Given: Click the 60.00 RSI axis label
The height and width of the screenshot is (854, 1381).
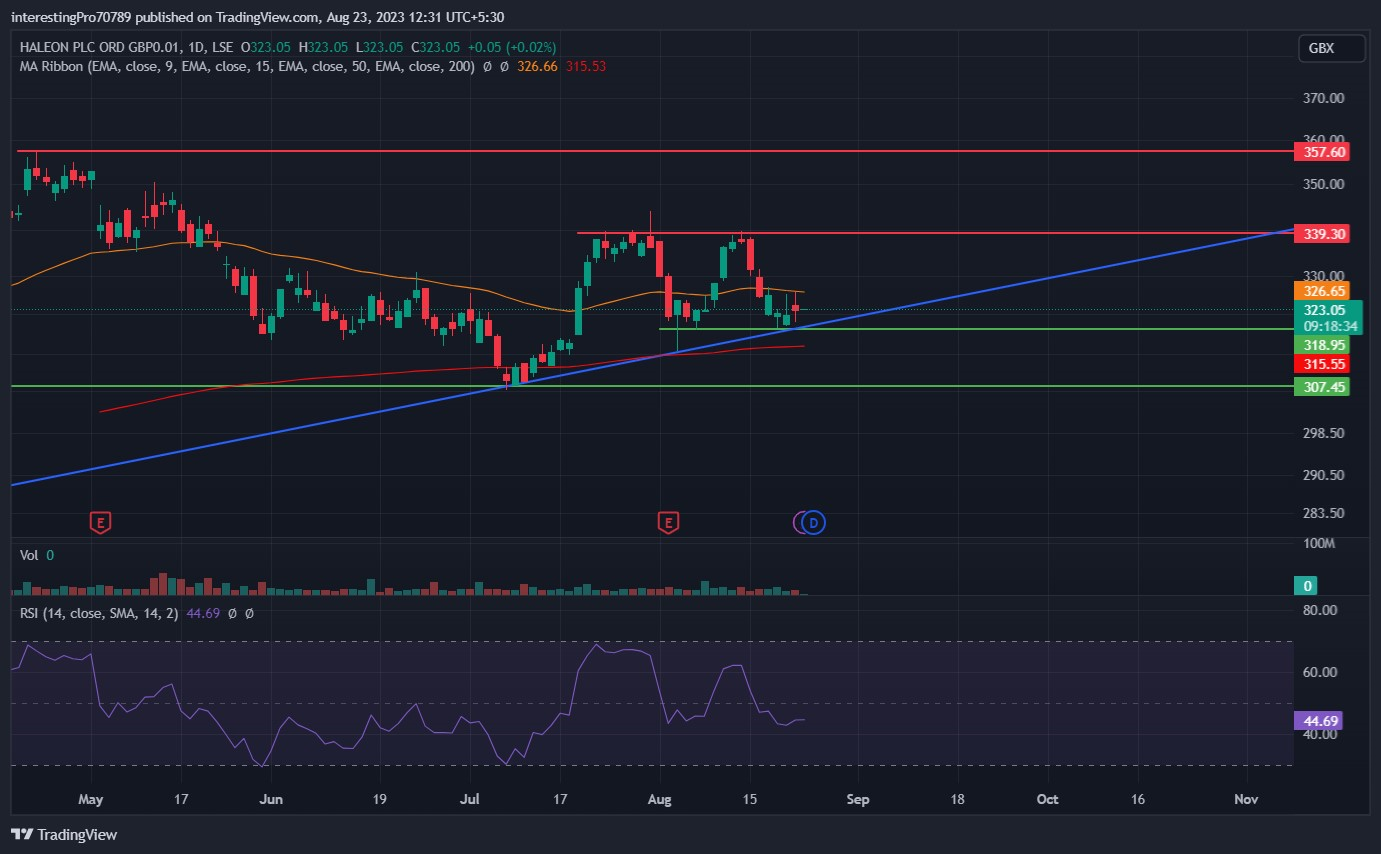Looking at the screenshot, I should (1319, 672).
